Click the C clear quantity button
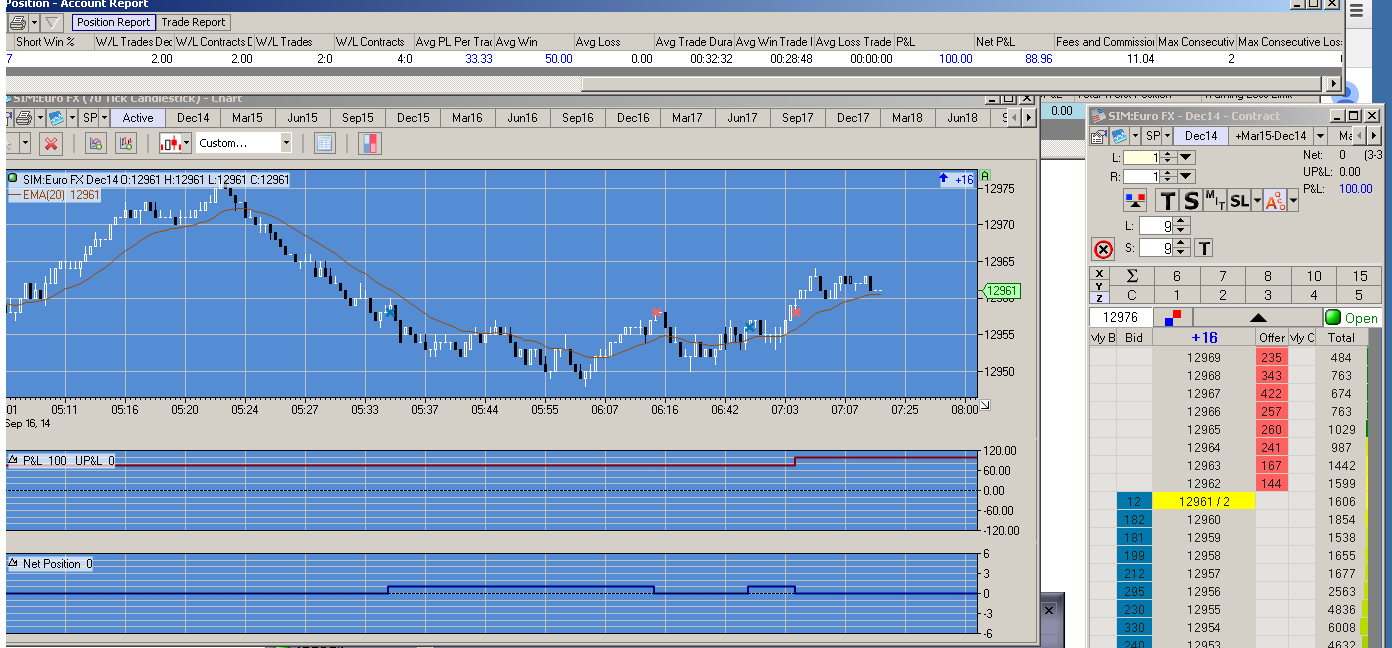The width and height of the screenshot is (1392, 648). point(1132,295)
